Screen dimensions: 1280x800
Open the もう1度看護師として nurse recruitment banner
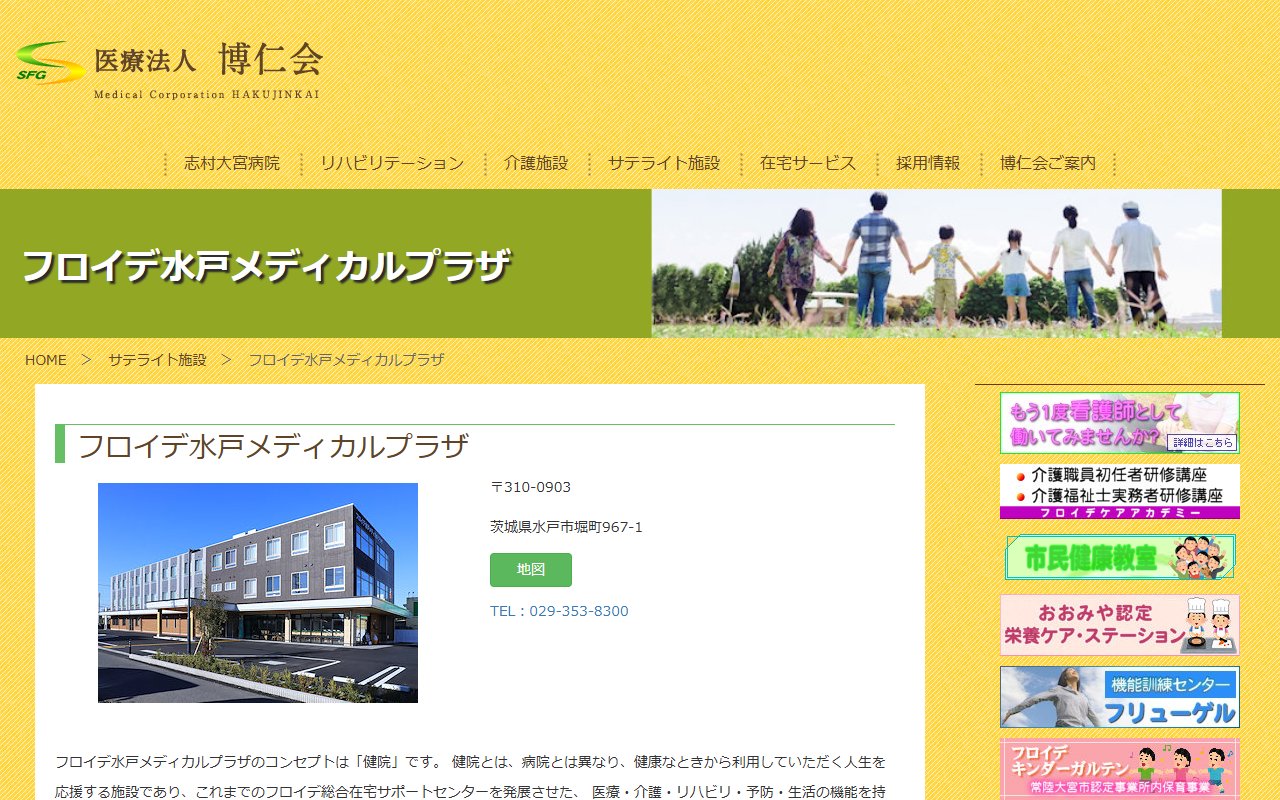point(1120,423)
